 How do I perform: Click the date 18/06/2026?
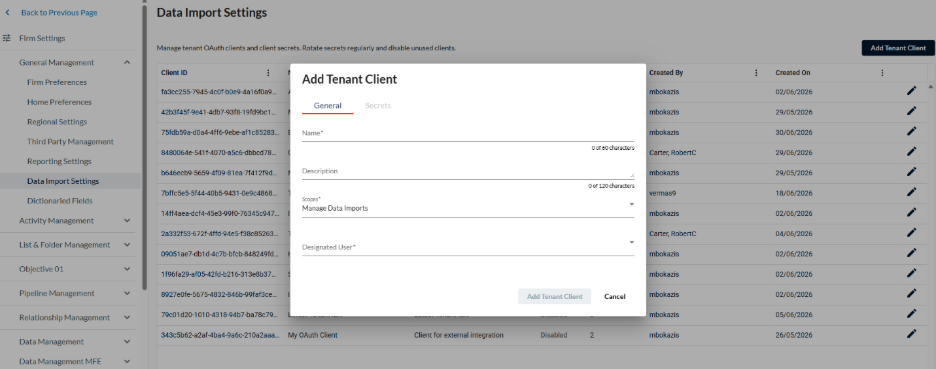794,193
